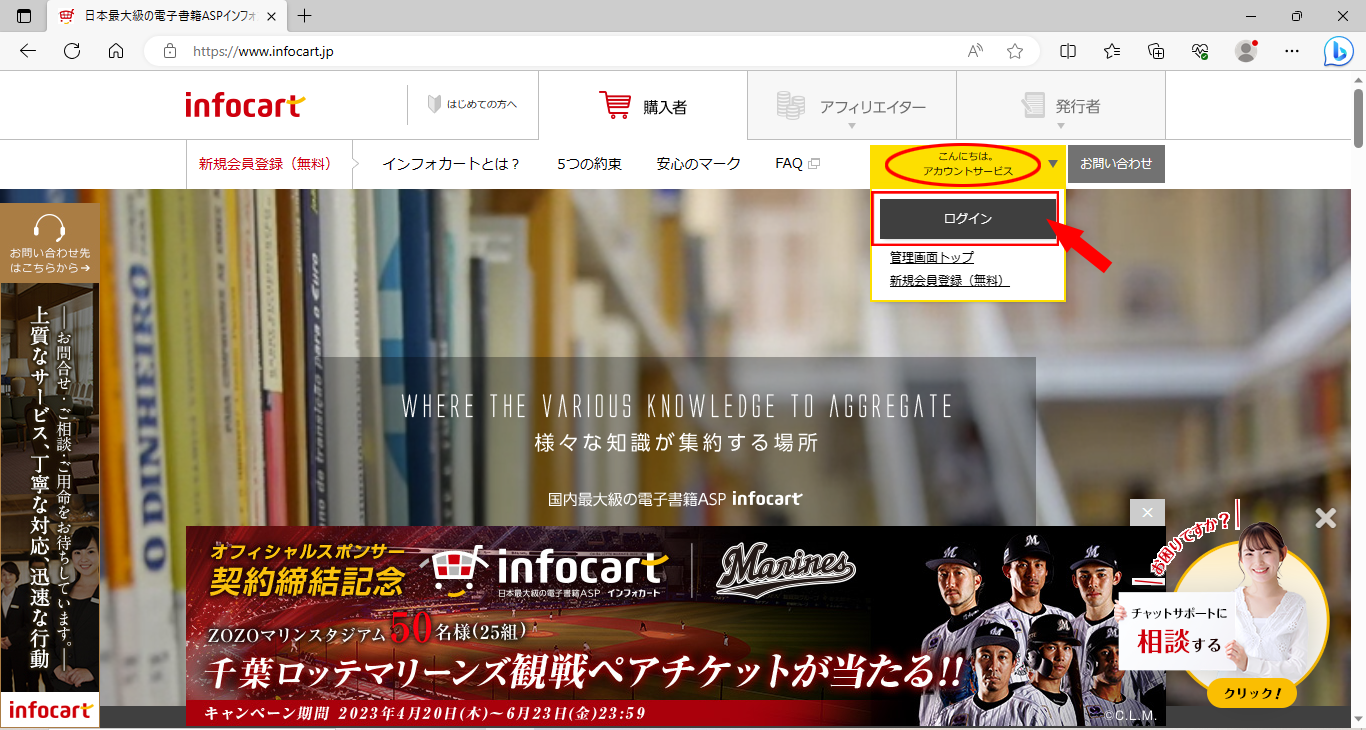The height and width of the screenshot is (730, 1366).
Task: Close the chat support popup
Action: point(1325,518)
